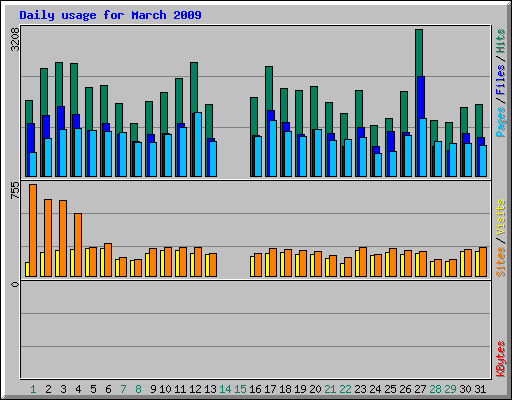Click day label 11 on the x-axis

coord(180,389)
